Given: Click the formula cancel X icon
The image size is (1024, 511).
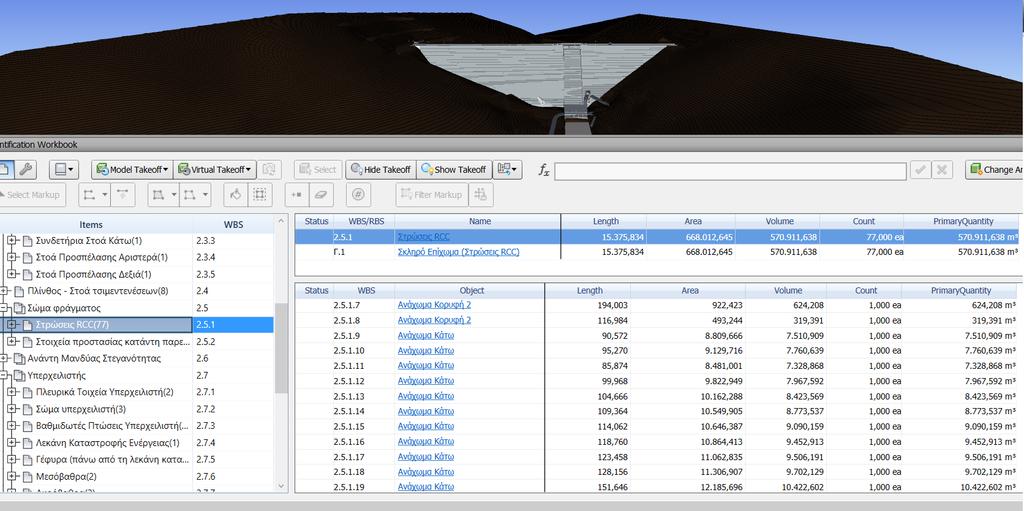Looking at the screenshot, I should pos(942,170).
